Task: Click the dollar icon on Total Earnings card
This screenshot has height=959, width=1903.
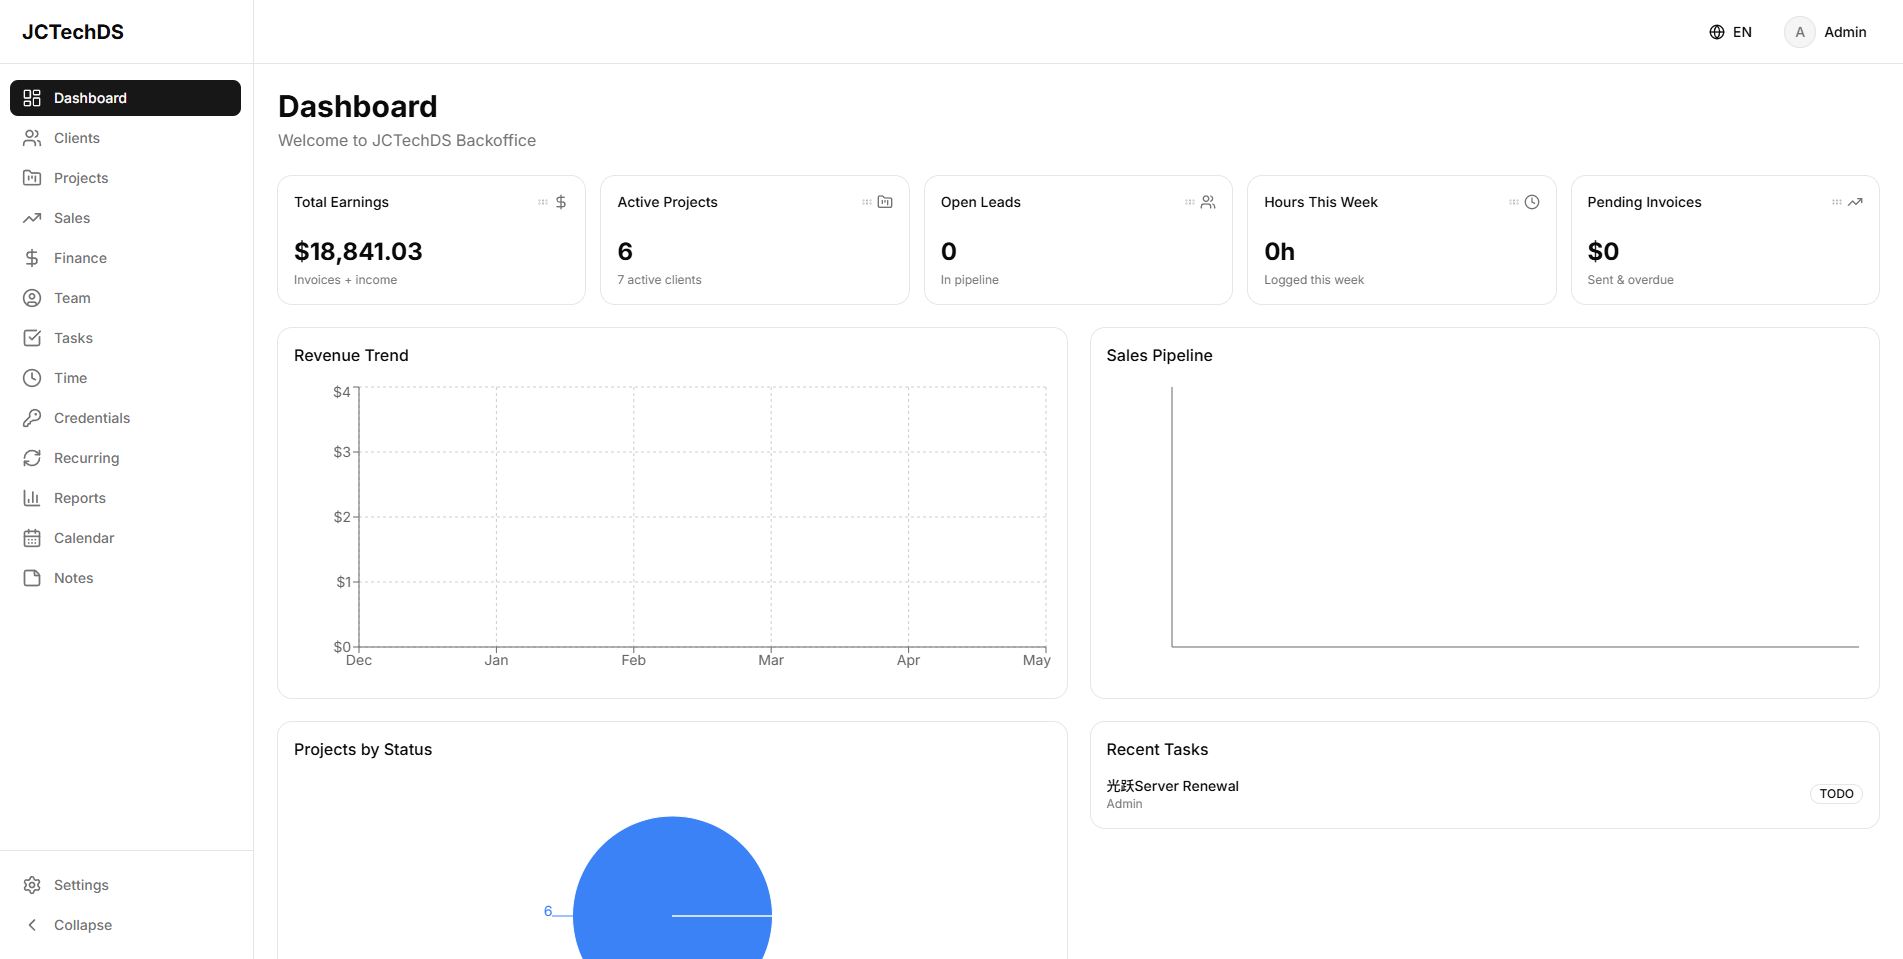Action: point(561,202)
